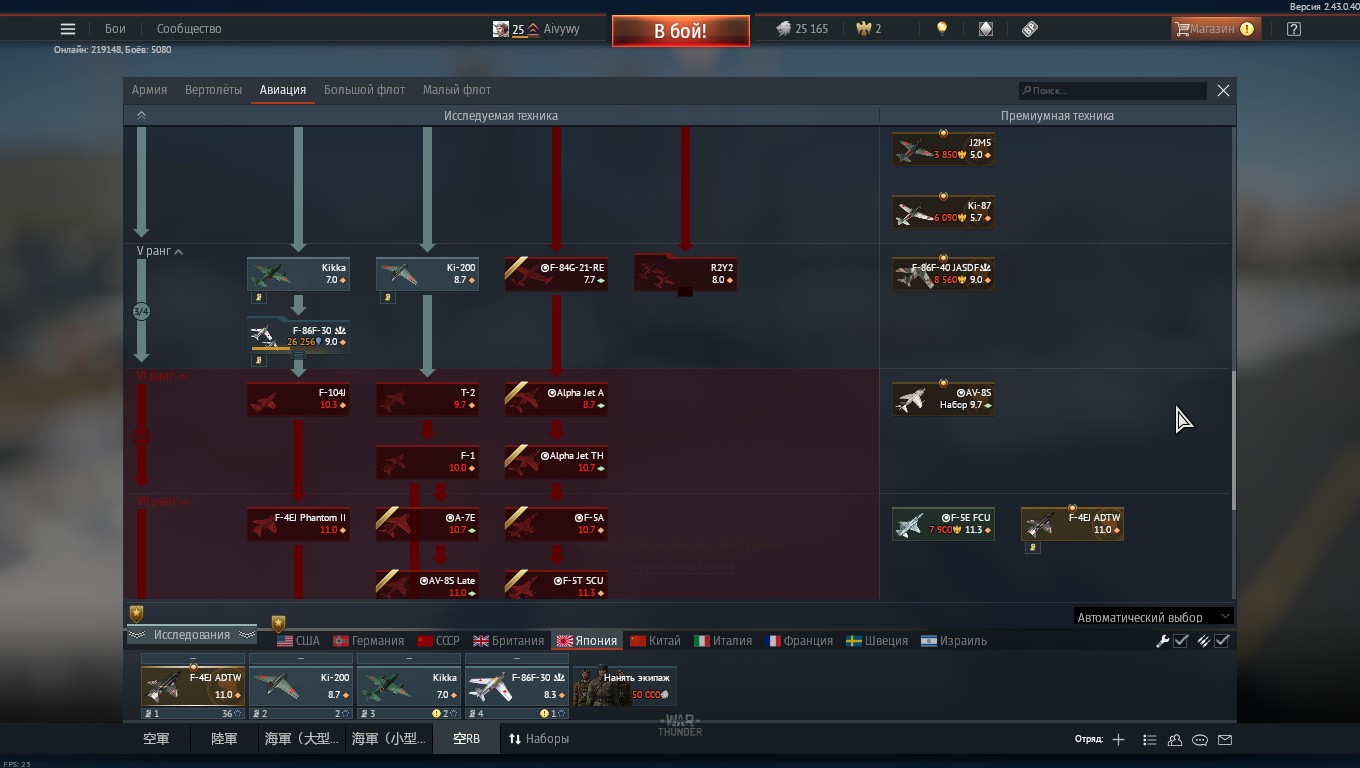This screenshot has width=1360, height=768.
Task: Open the hamburger main menu
Action: point(68,29)
